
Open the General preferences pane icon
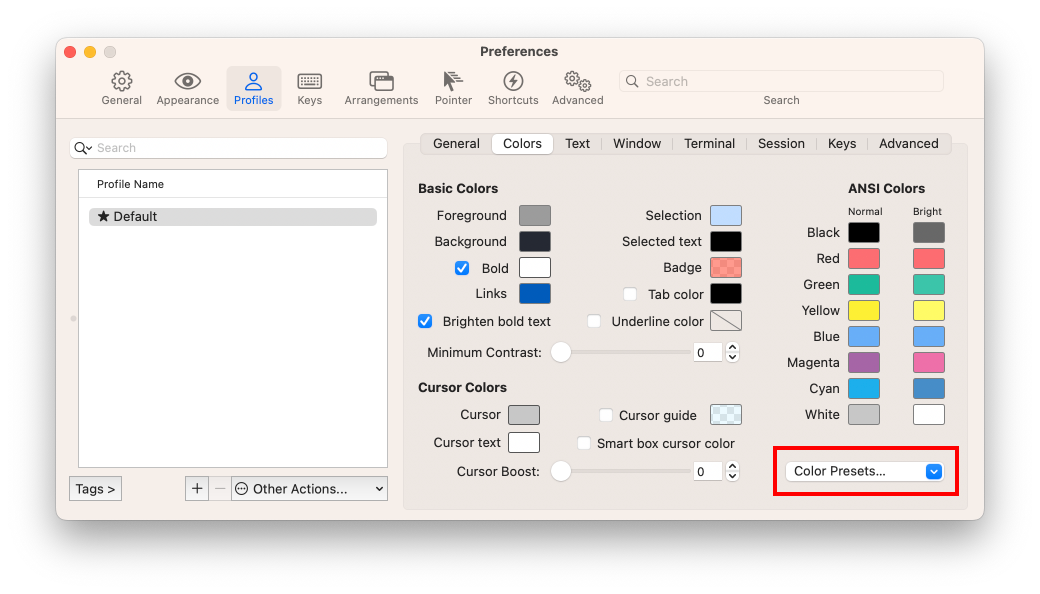(121, 82)
